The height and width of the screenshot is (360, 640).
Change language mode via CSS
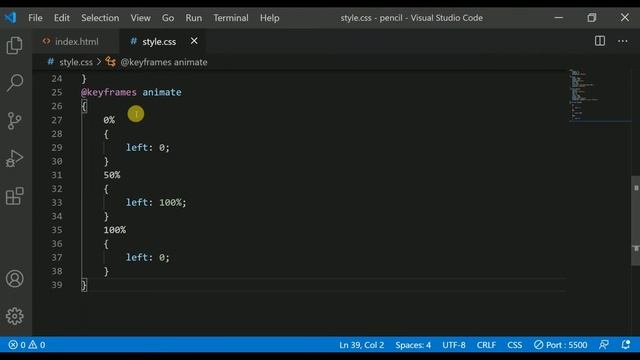click(515, 345)
